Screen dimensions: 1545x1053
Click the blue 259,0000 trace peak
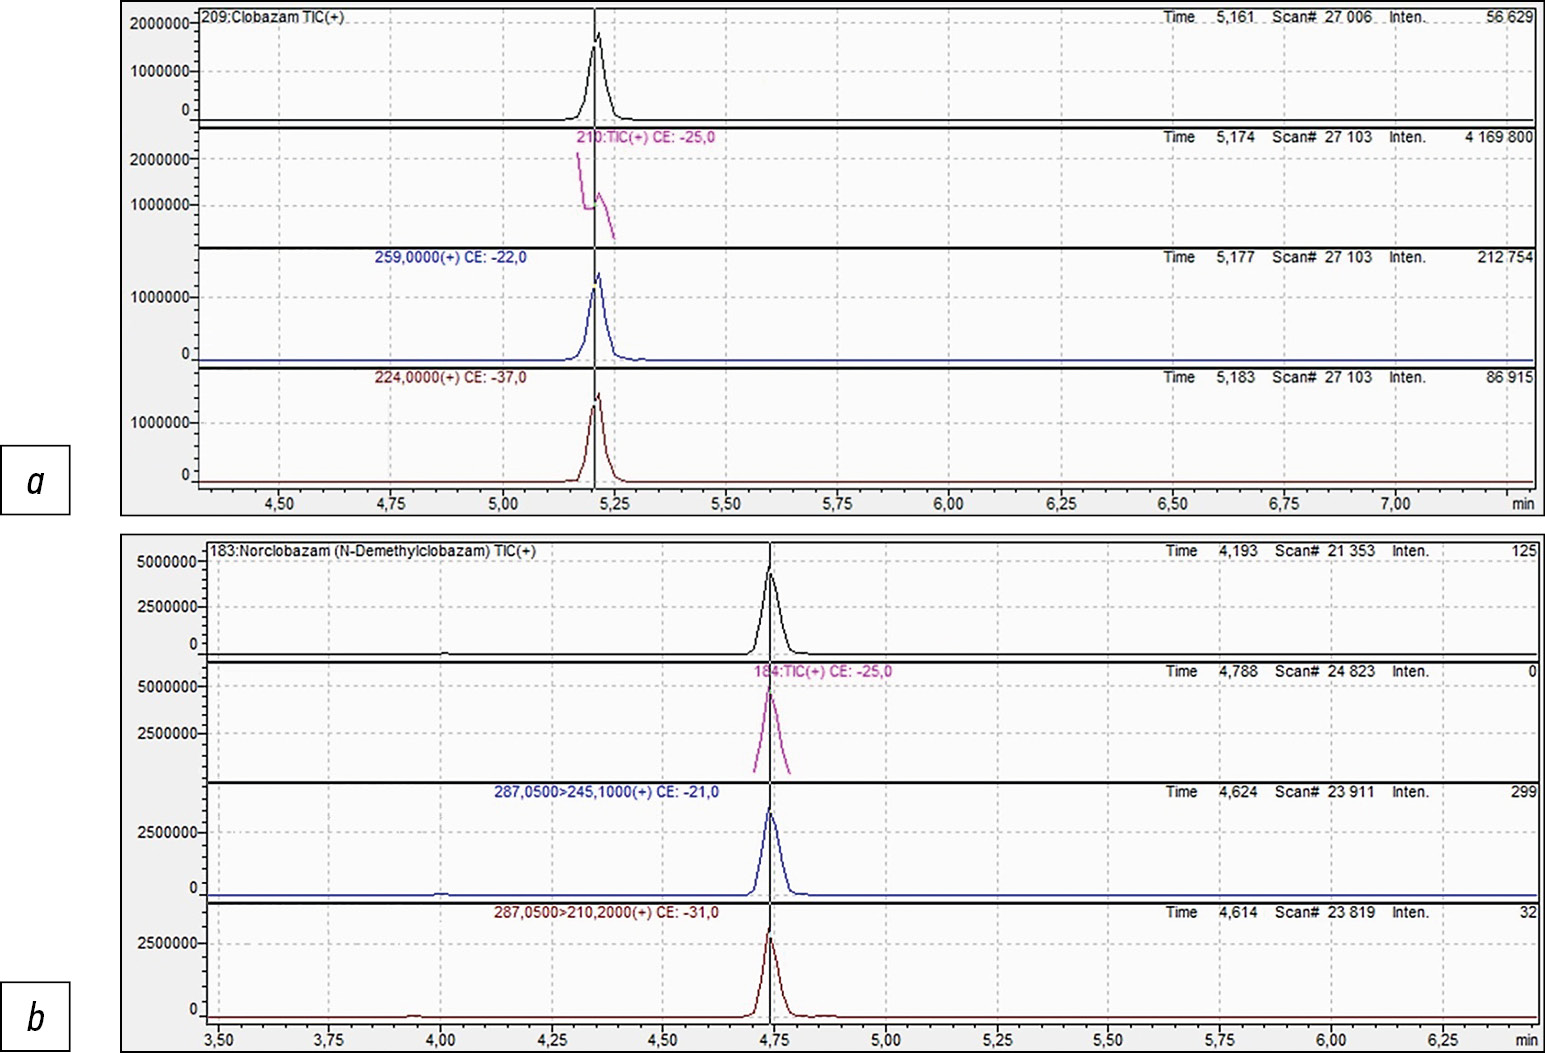598,276
